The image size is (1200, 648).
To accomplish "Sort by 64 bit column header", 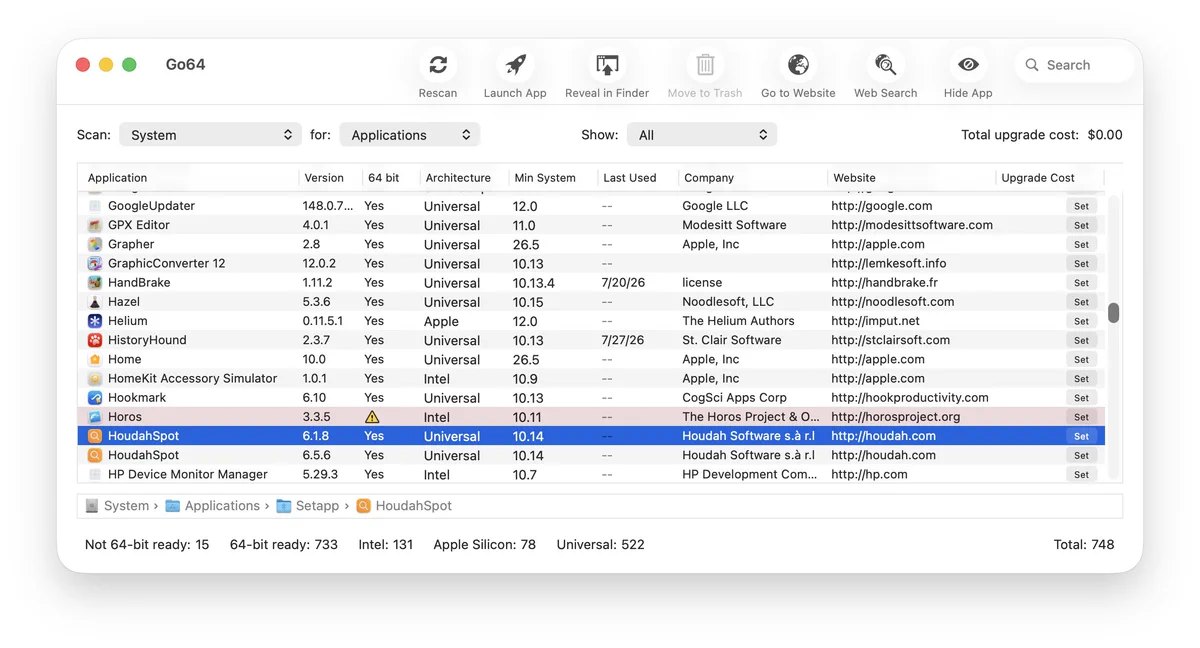I will pyautogui.click(x=390, y=178).
